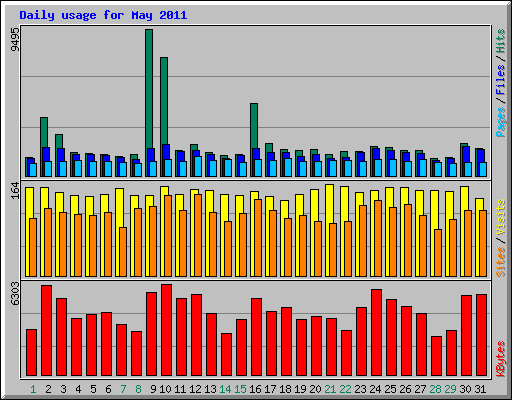Click day 12 on the x-axis

pos(195,389)
